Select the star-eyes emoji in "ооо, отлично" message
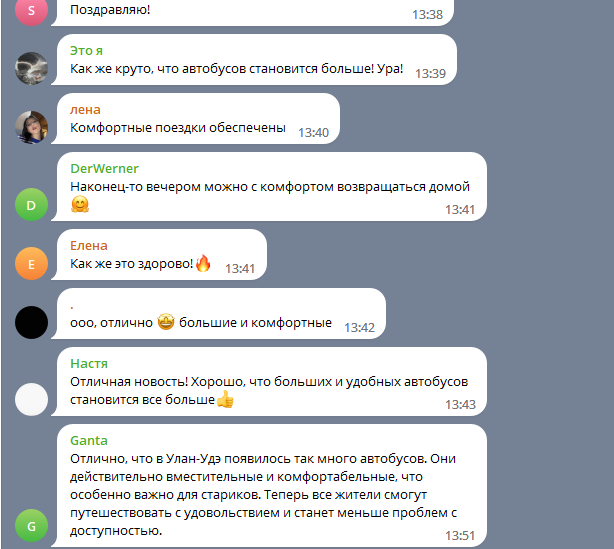Image resolution: width=614 pixels, height=549 pixels. 166,322
